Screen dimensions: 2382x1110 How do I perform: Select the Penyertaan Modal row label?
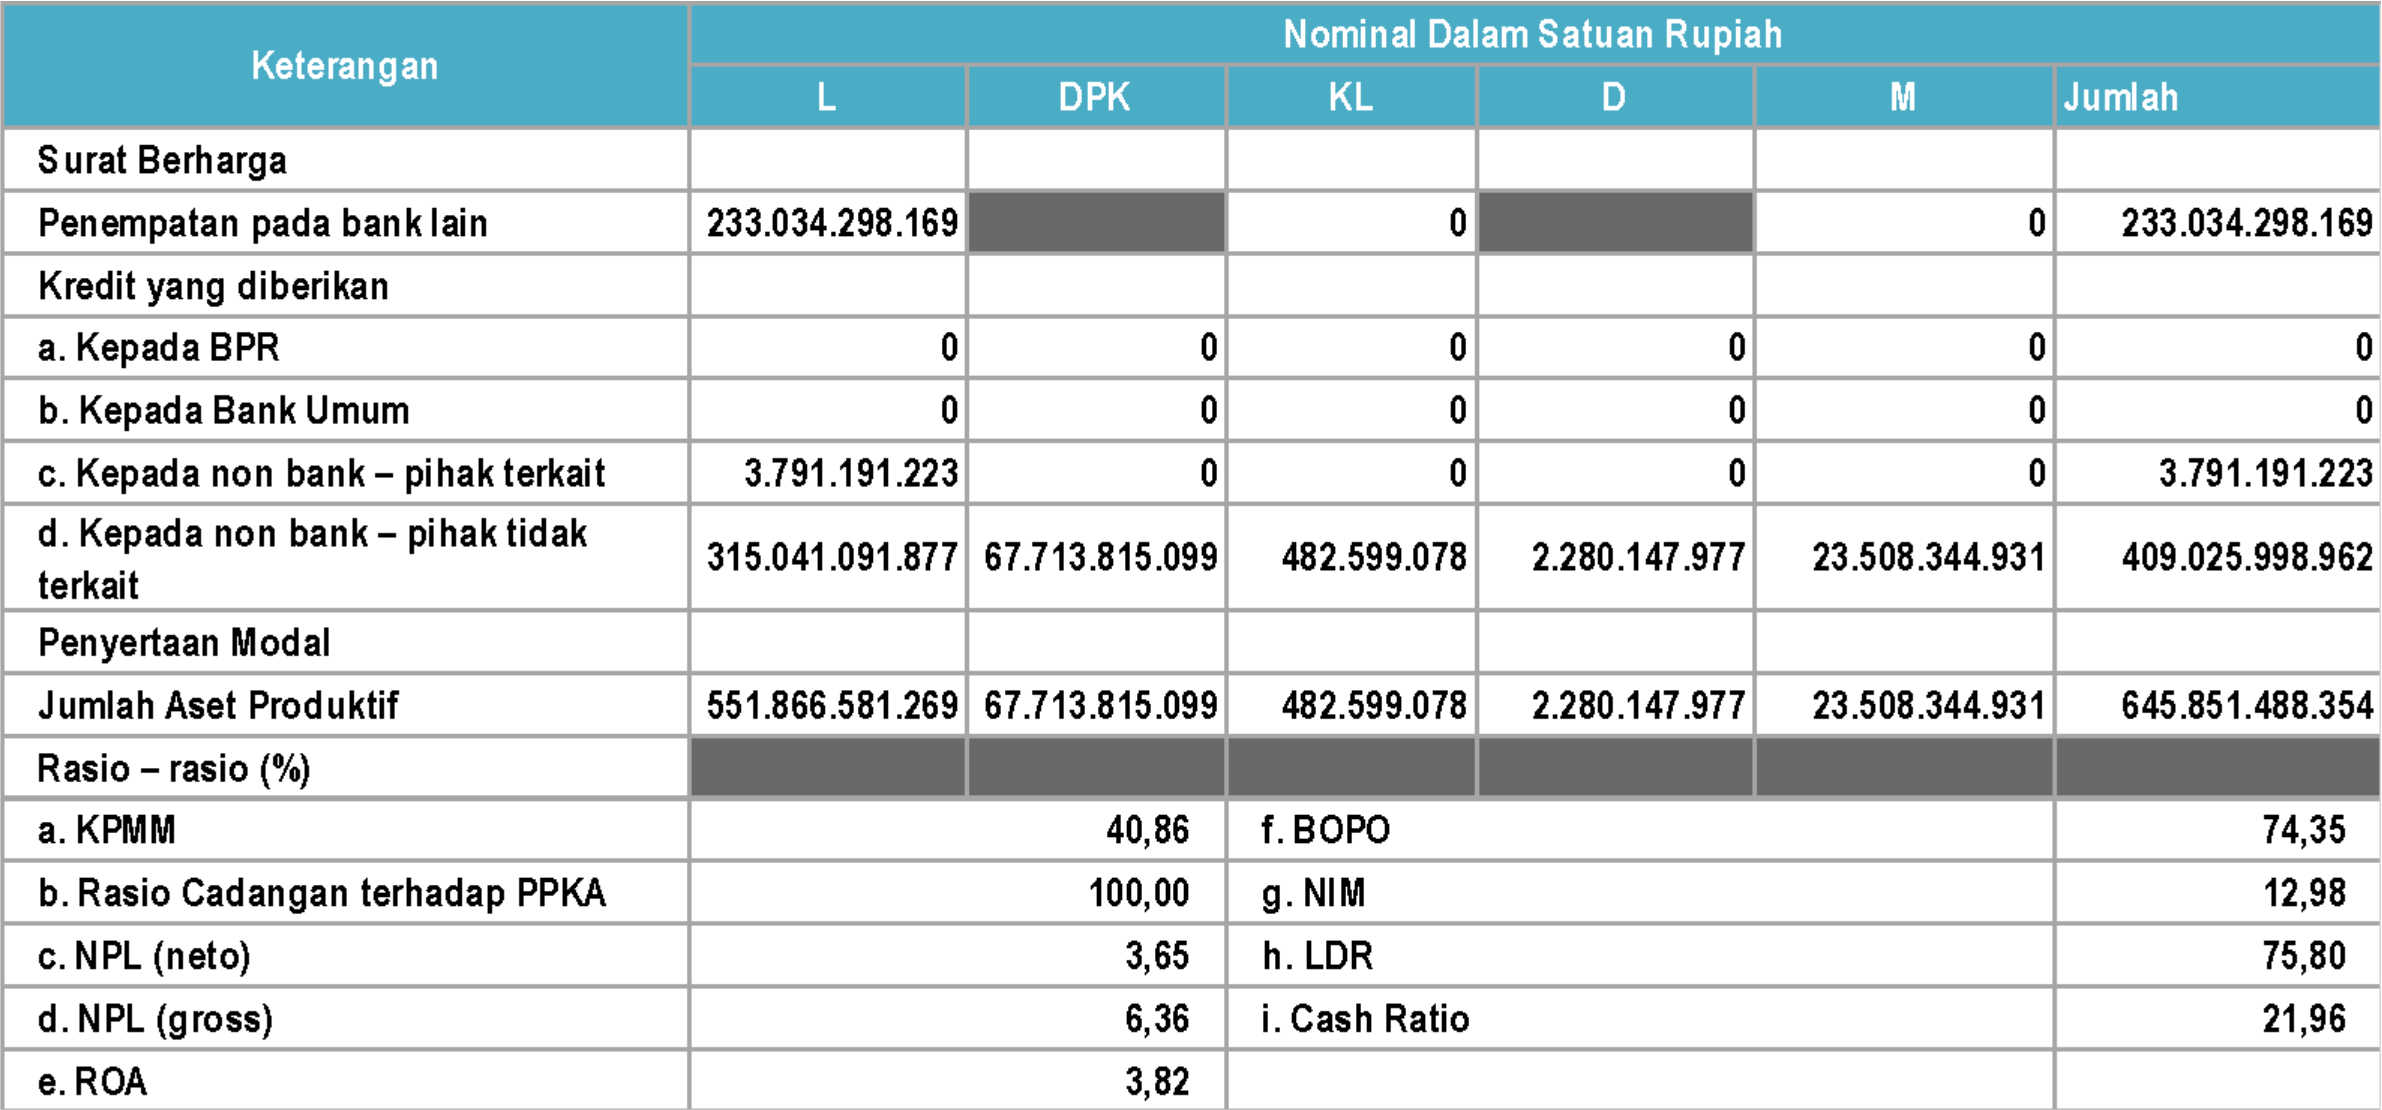[x=184, y=643]
